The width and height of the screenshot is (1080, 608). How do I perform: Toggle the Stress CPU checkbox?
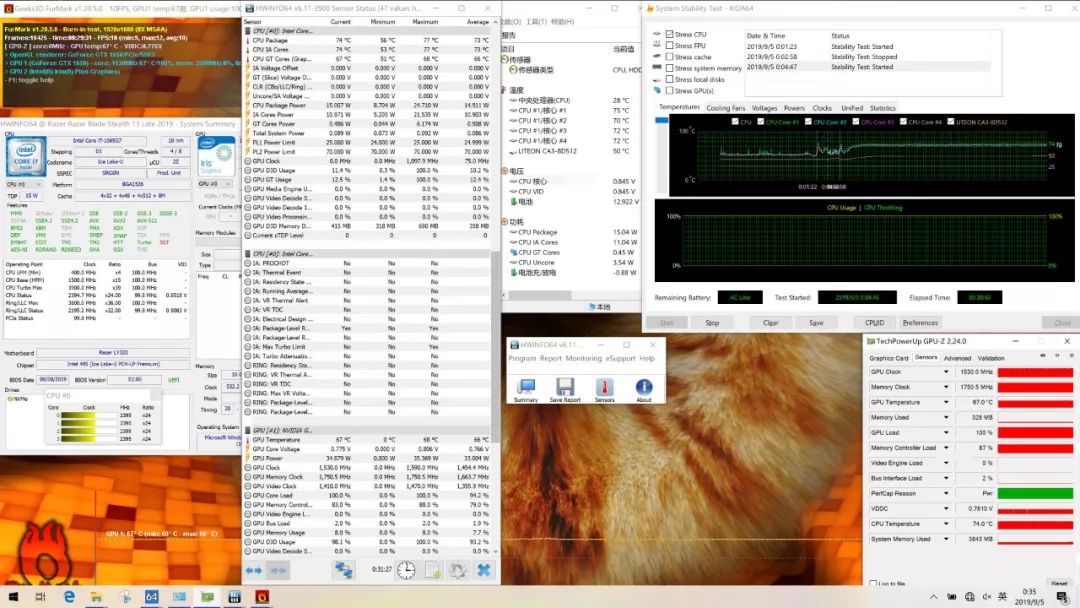point(669,34)
